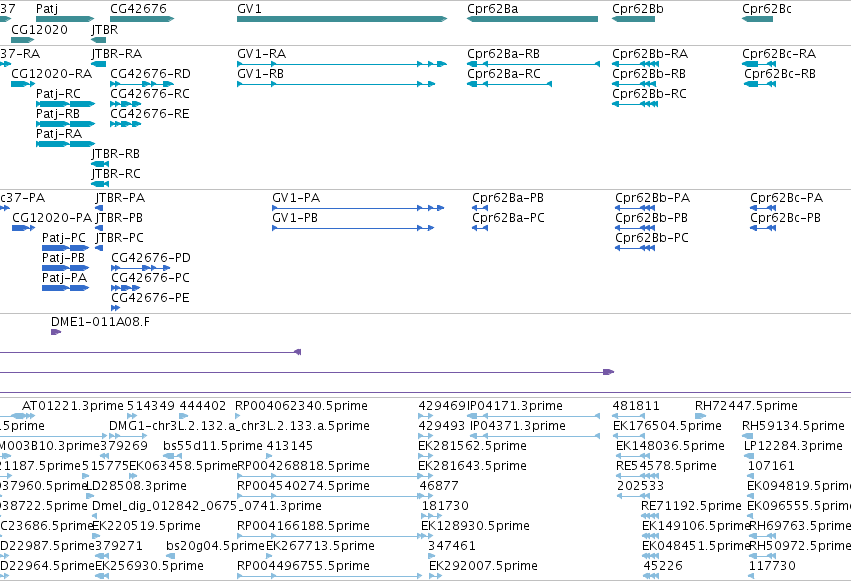Click the CG12020-RA transcript
Screen dimensions: 851x581
[x=23, y=84]
